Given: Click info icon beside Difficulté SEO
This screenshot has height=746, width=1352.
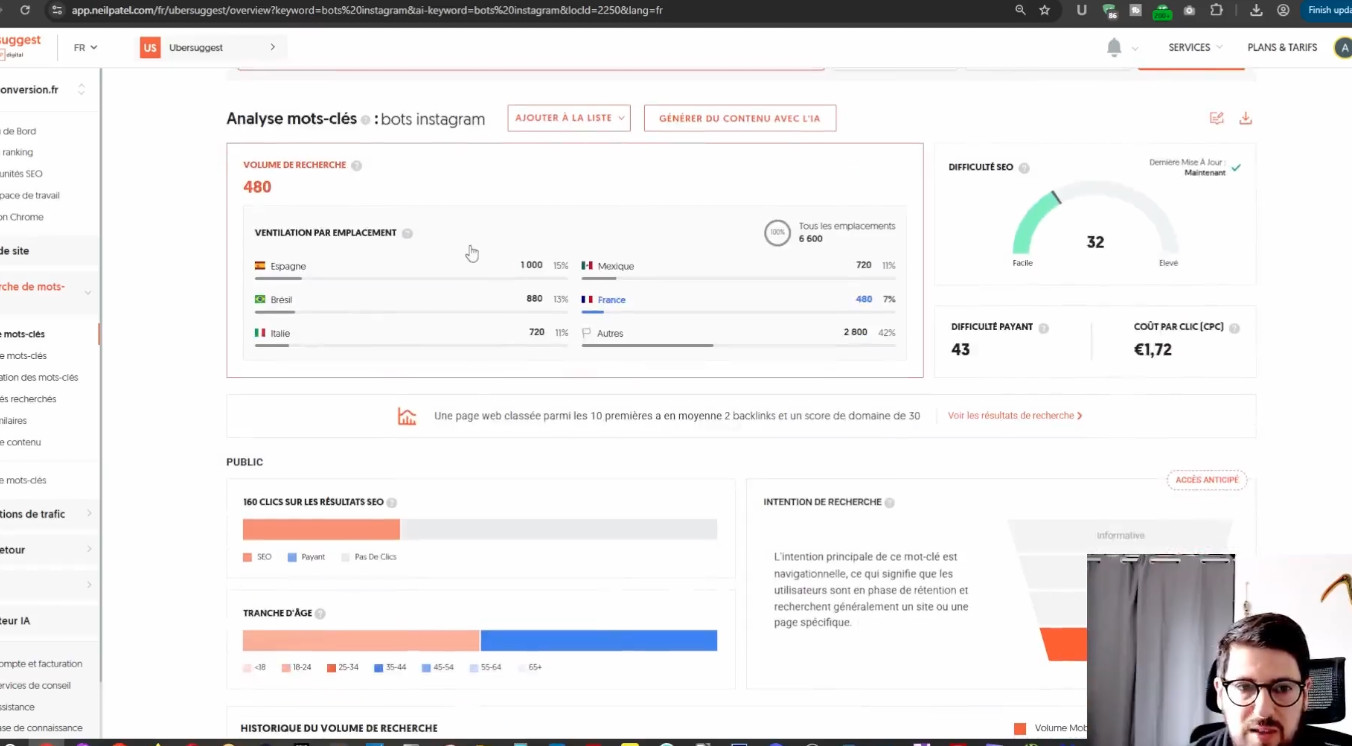Looking at the screenshot, I should pyautogui.click(x=1023, y=168).
